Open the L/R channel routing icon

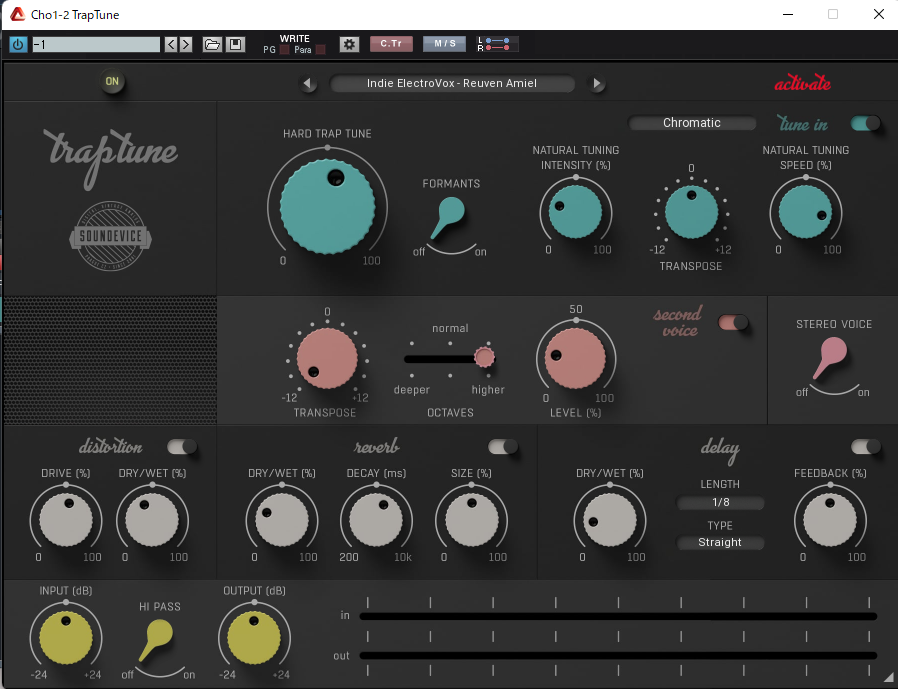tap(497, 44)
